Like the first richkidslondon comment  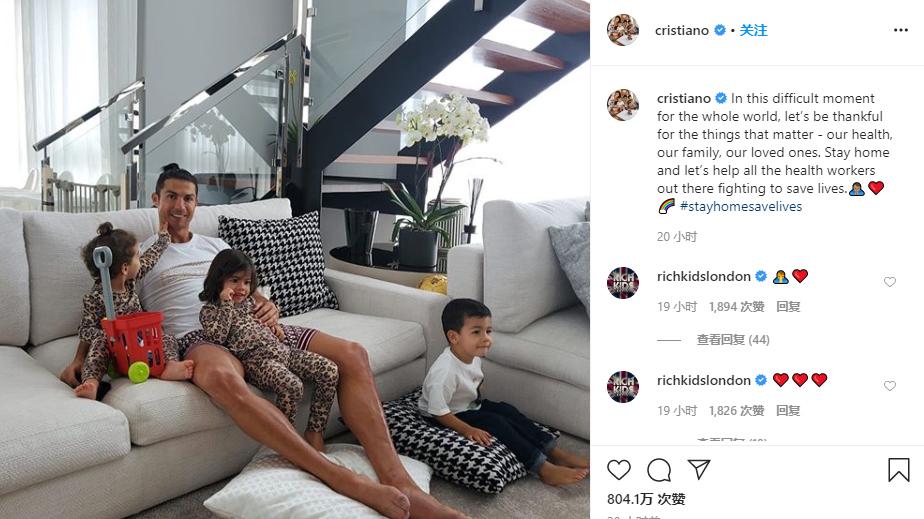point(890,282)
